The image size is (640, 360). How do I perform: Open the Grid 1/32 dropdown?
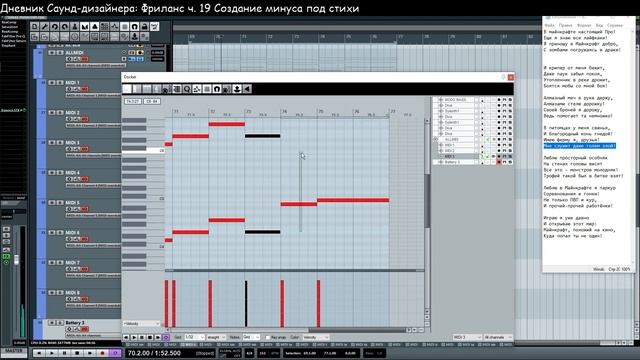(x=194, y=338)
